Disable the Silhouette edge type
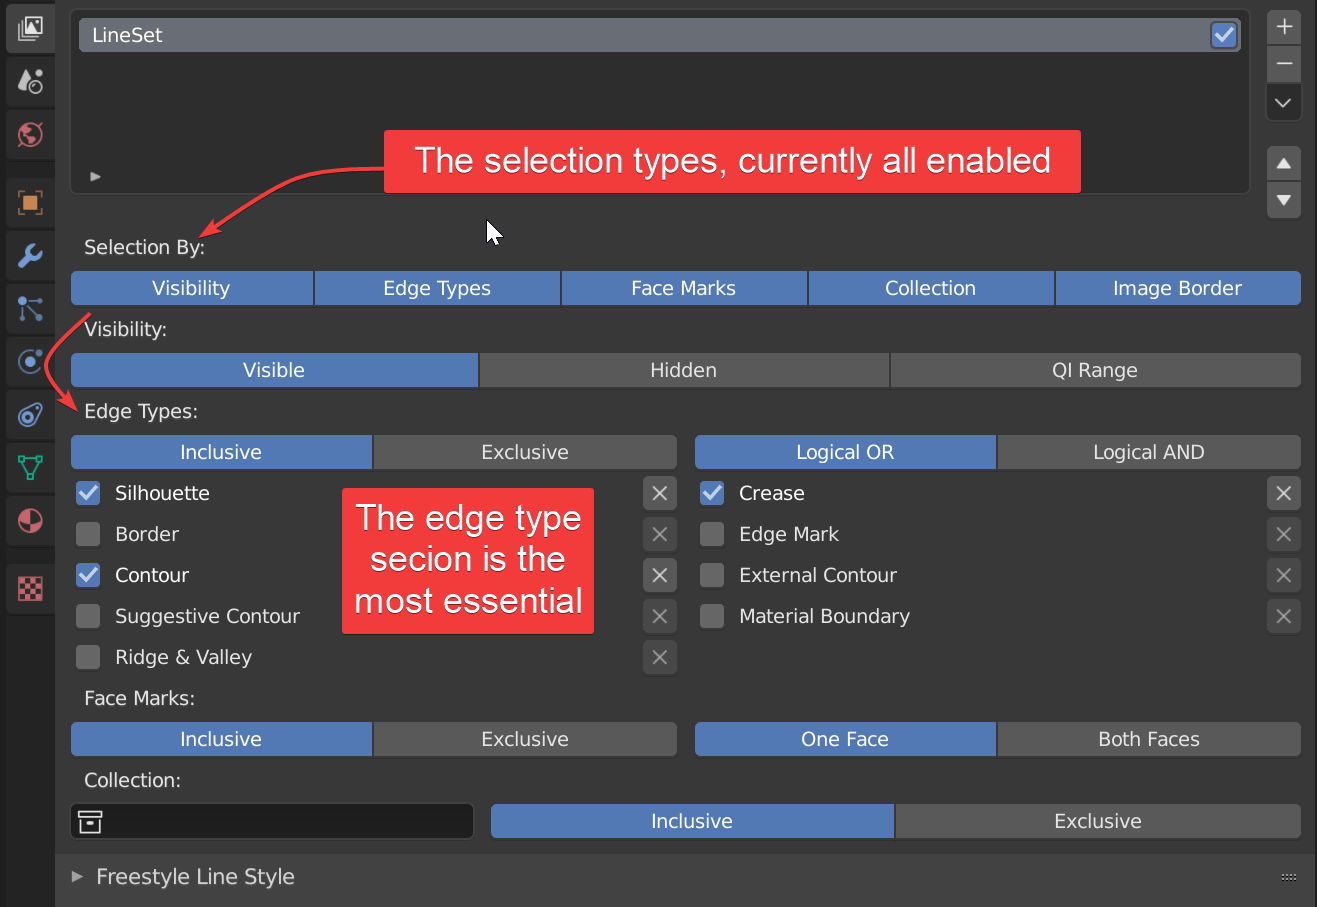1317x907 pixels. [87, 493]
